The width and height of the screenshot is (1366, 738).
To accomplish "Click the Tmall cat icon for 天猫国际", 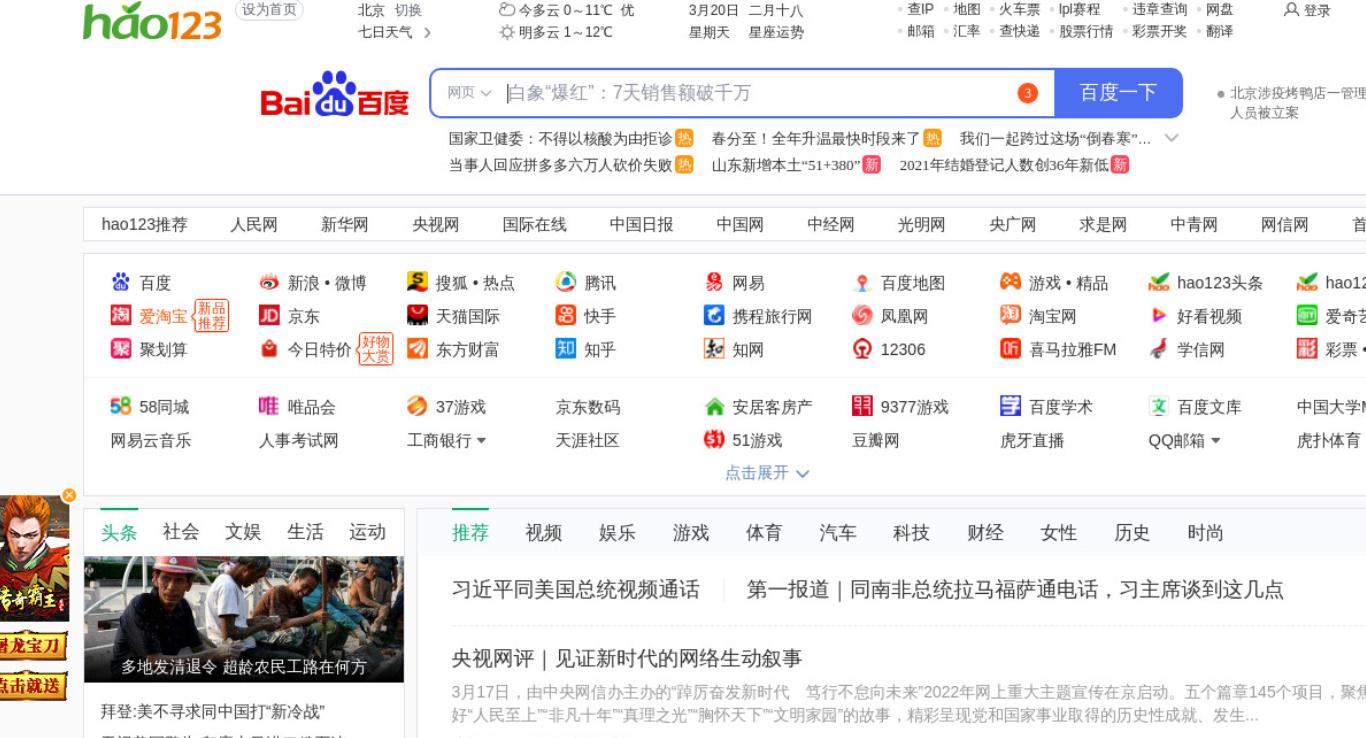I will [417, 316].
